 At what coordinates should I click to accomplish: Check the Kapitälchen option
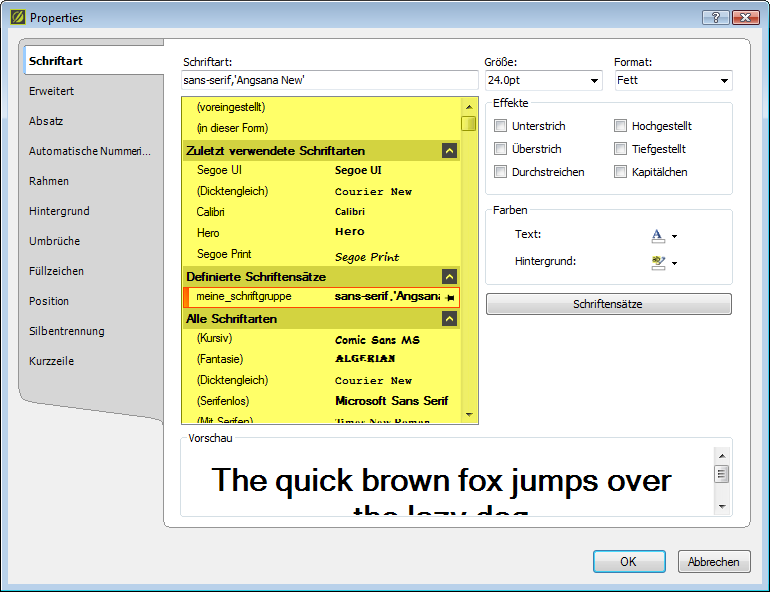(621, 172)
